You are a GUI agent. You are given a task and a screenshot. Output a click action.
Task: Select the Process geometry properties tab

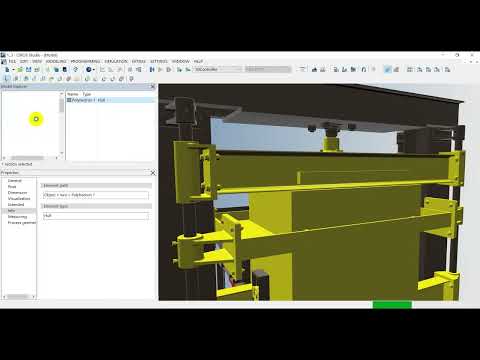coord(22,223)
